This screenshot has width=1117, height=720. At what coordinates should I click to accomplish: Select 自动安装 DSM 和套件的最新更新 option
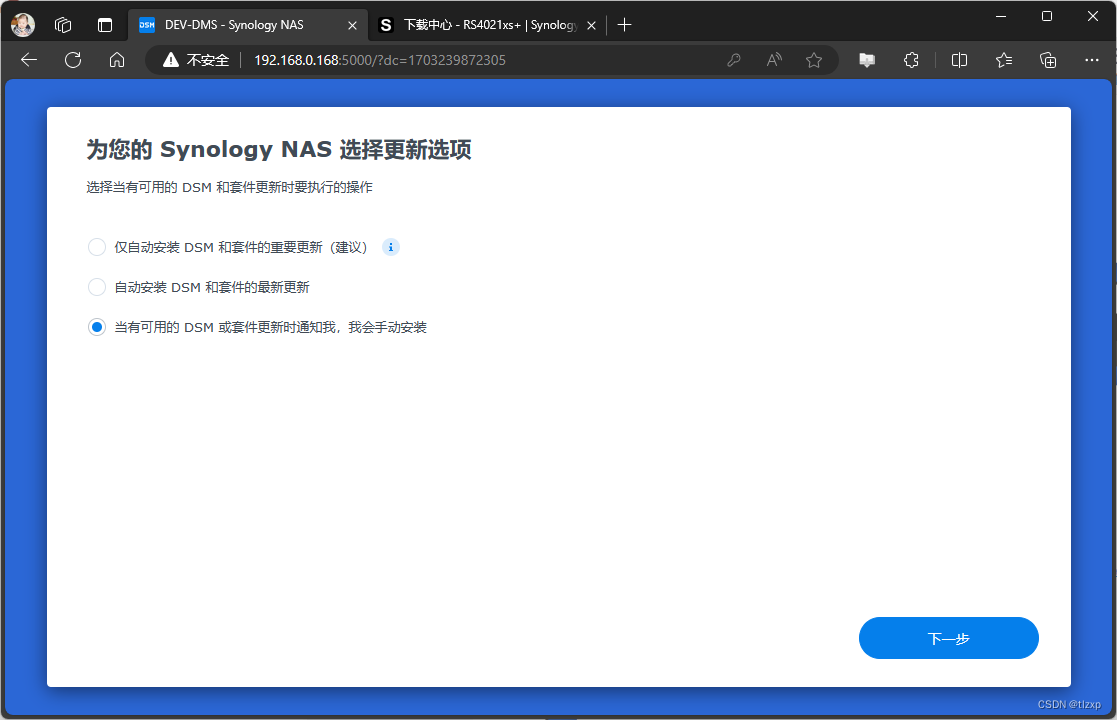(x=97, y=287)
